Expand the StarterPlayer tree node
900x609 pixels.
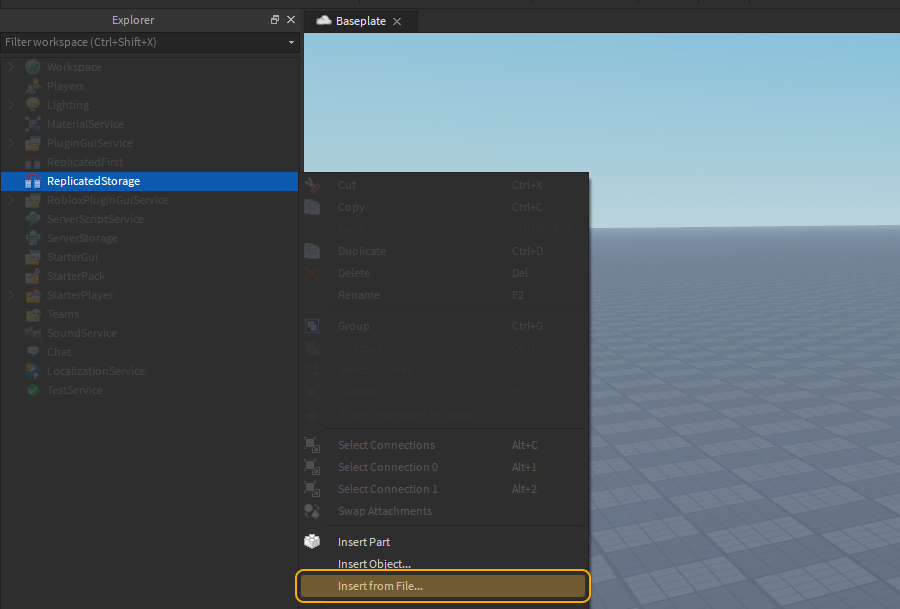click(x=11, y=295)
